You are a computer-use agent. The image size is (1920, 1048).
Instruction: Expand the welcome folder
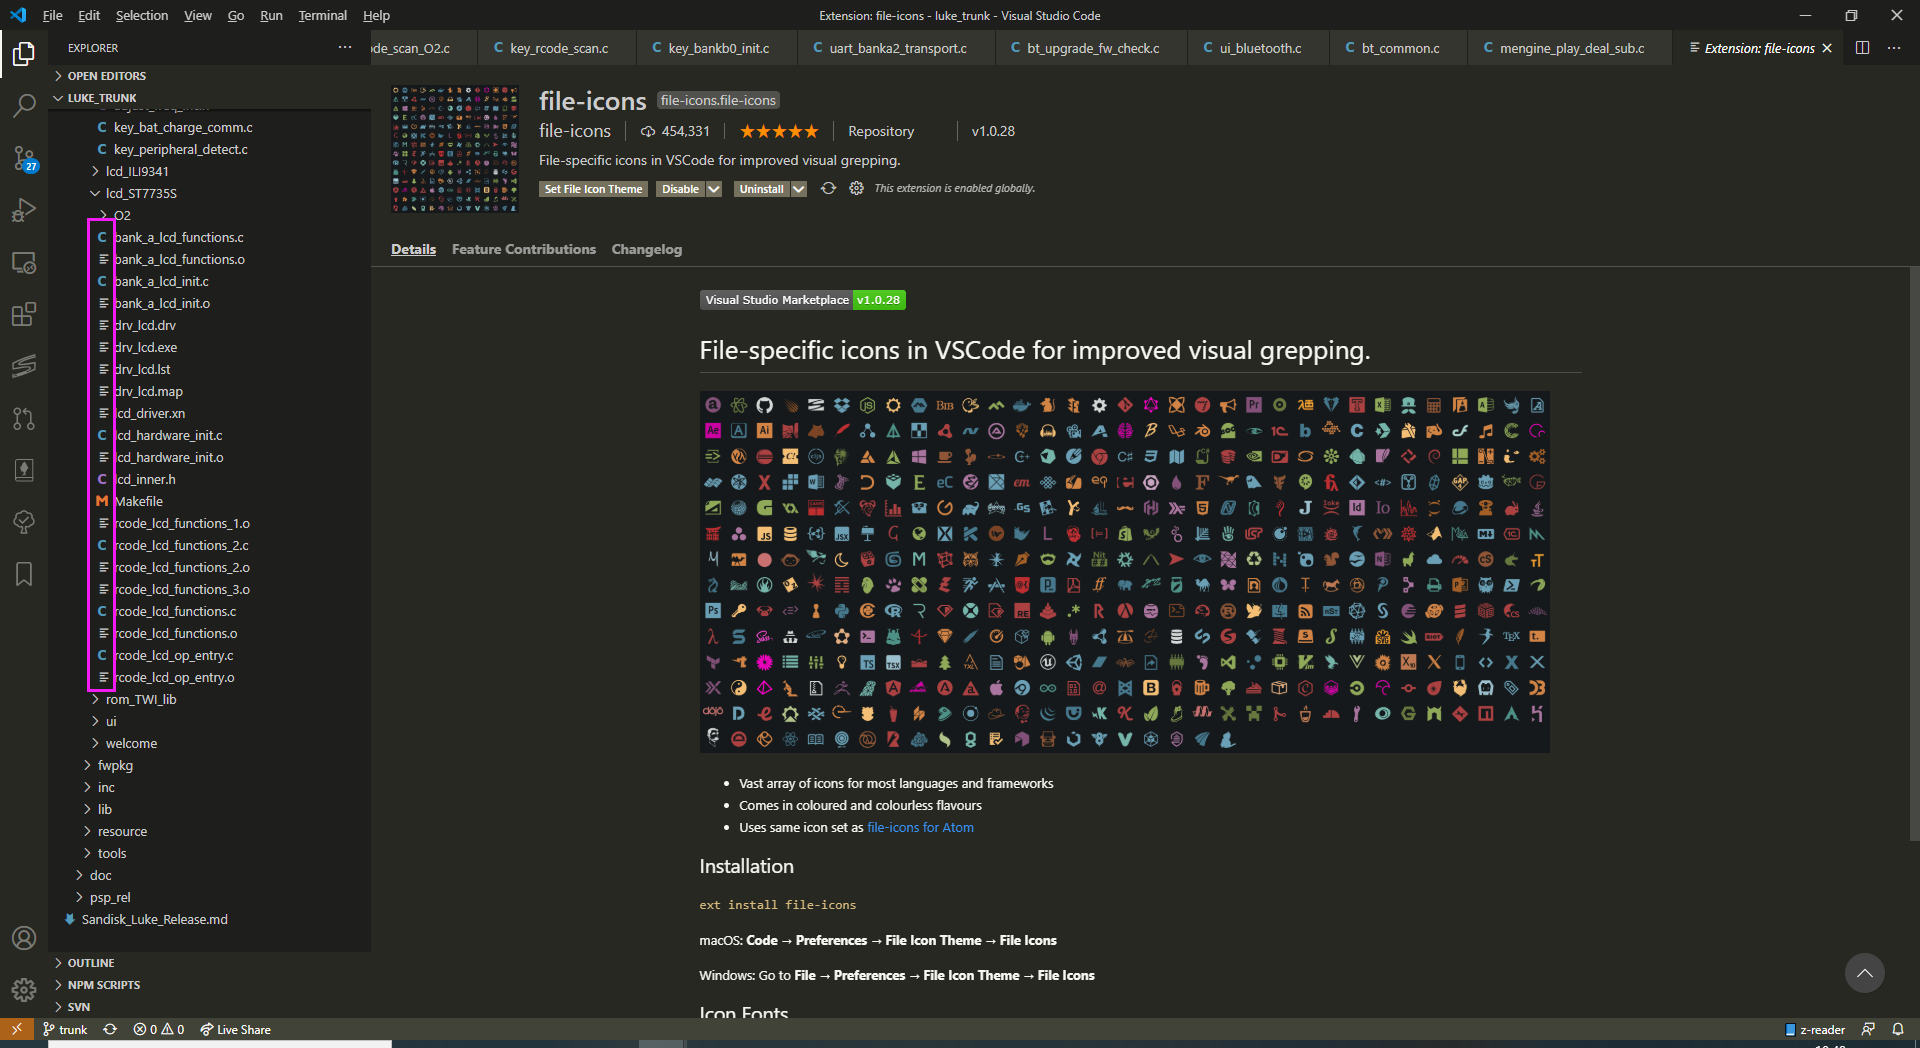coord(131,743)
